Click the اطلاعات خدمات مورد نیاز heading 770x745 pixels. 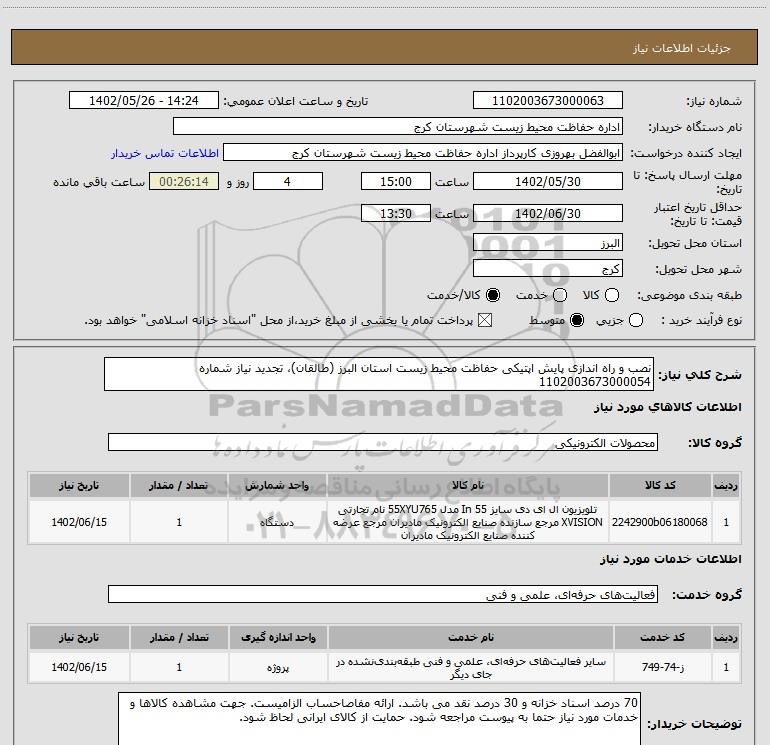pos(670,559)
